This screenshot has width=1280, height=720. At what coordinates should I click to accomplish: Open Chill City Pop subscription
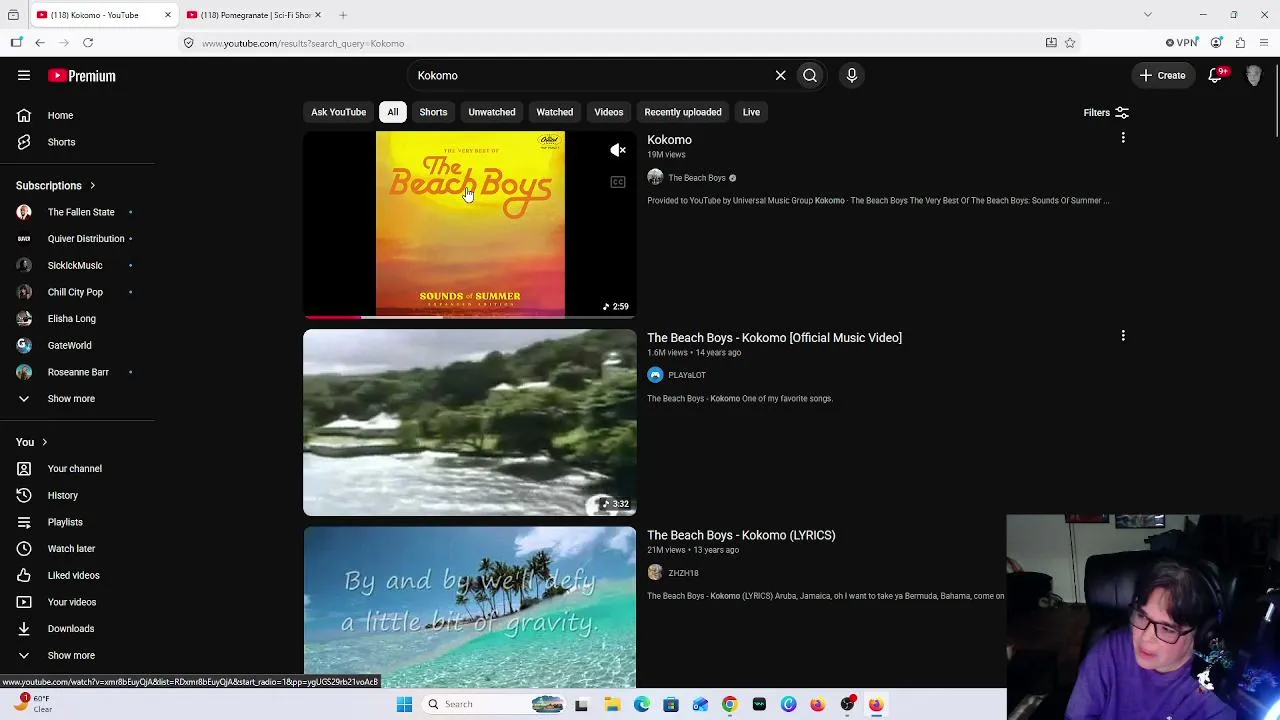(77, 292)
